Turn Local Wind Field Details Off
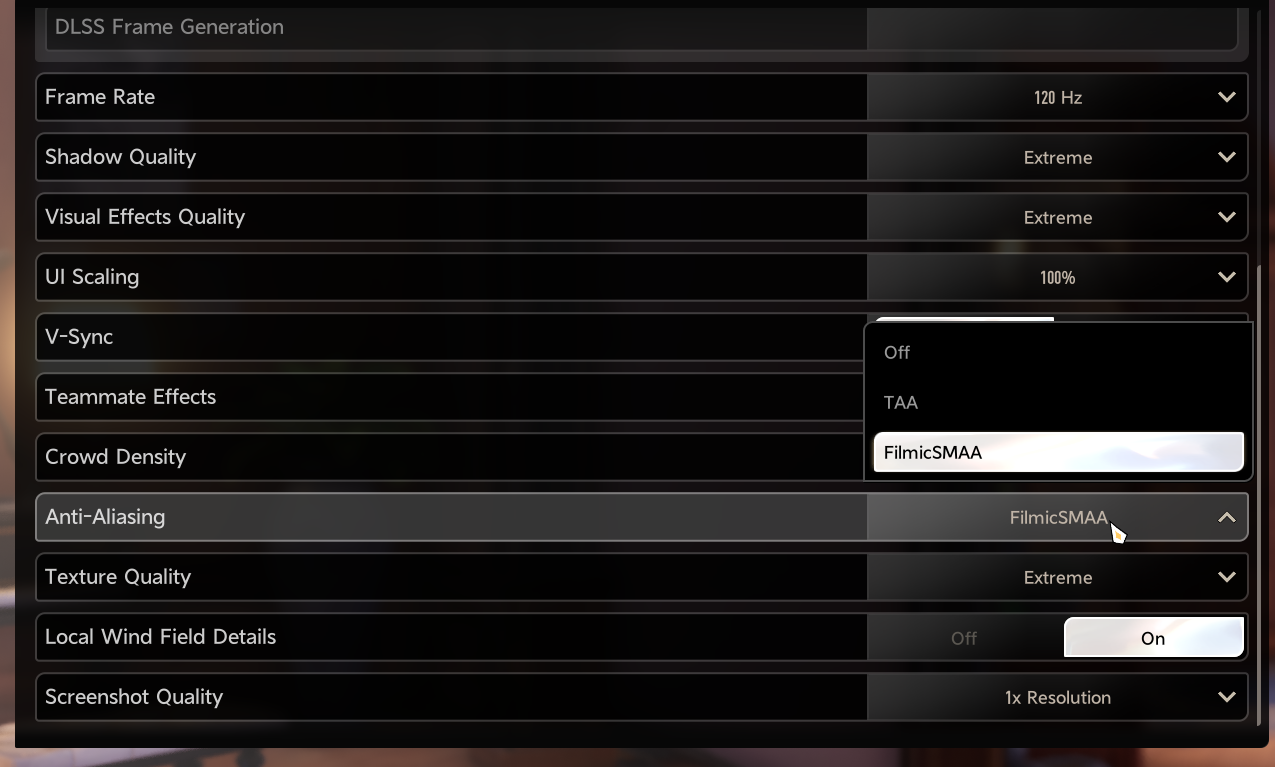Screen dimensions: 1275x767 point(964,638)
